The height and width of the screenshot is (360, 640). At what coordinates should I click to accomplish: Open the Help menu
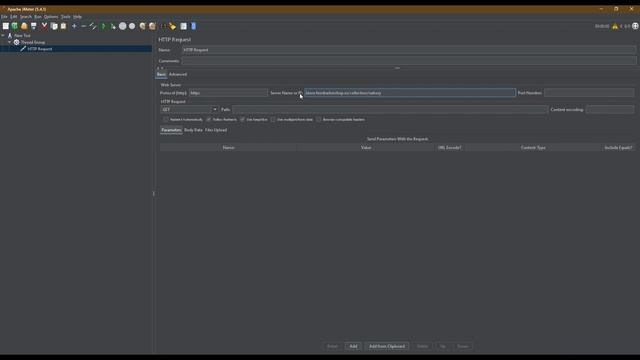pos(77,17)
